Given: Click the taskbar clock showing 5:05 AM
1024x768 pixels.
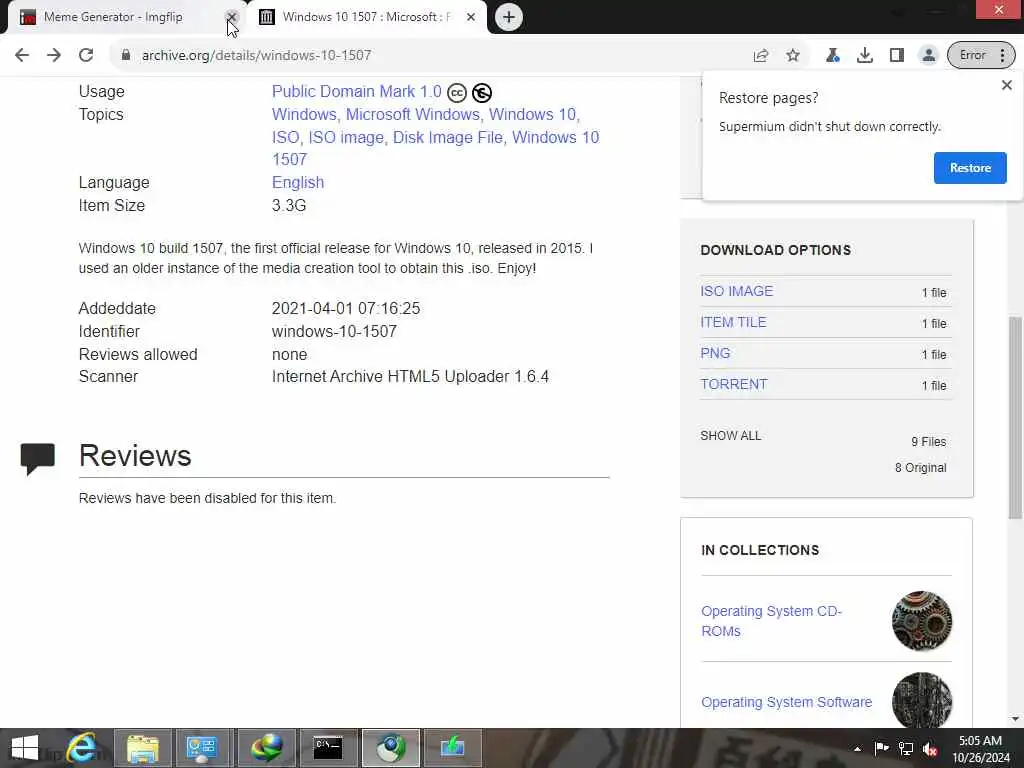Looking at the screenshot, I should [x=981, y=749].
